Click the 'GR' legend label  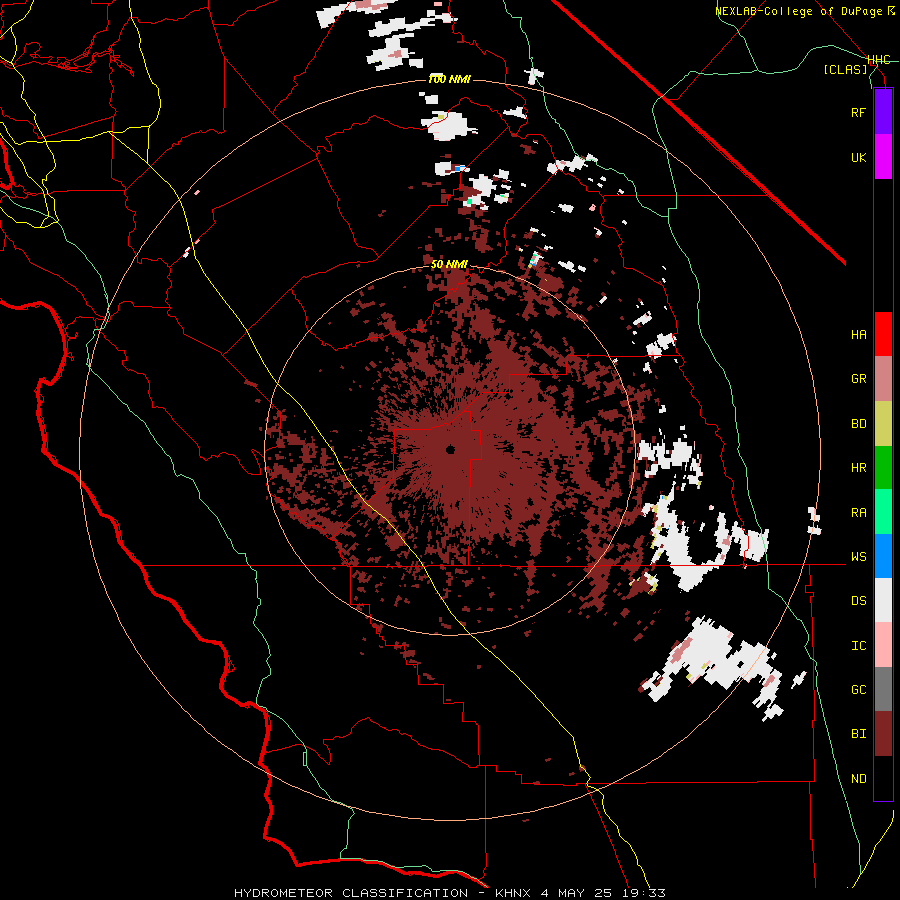[x=858, y=379]
